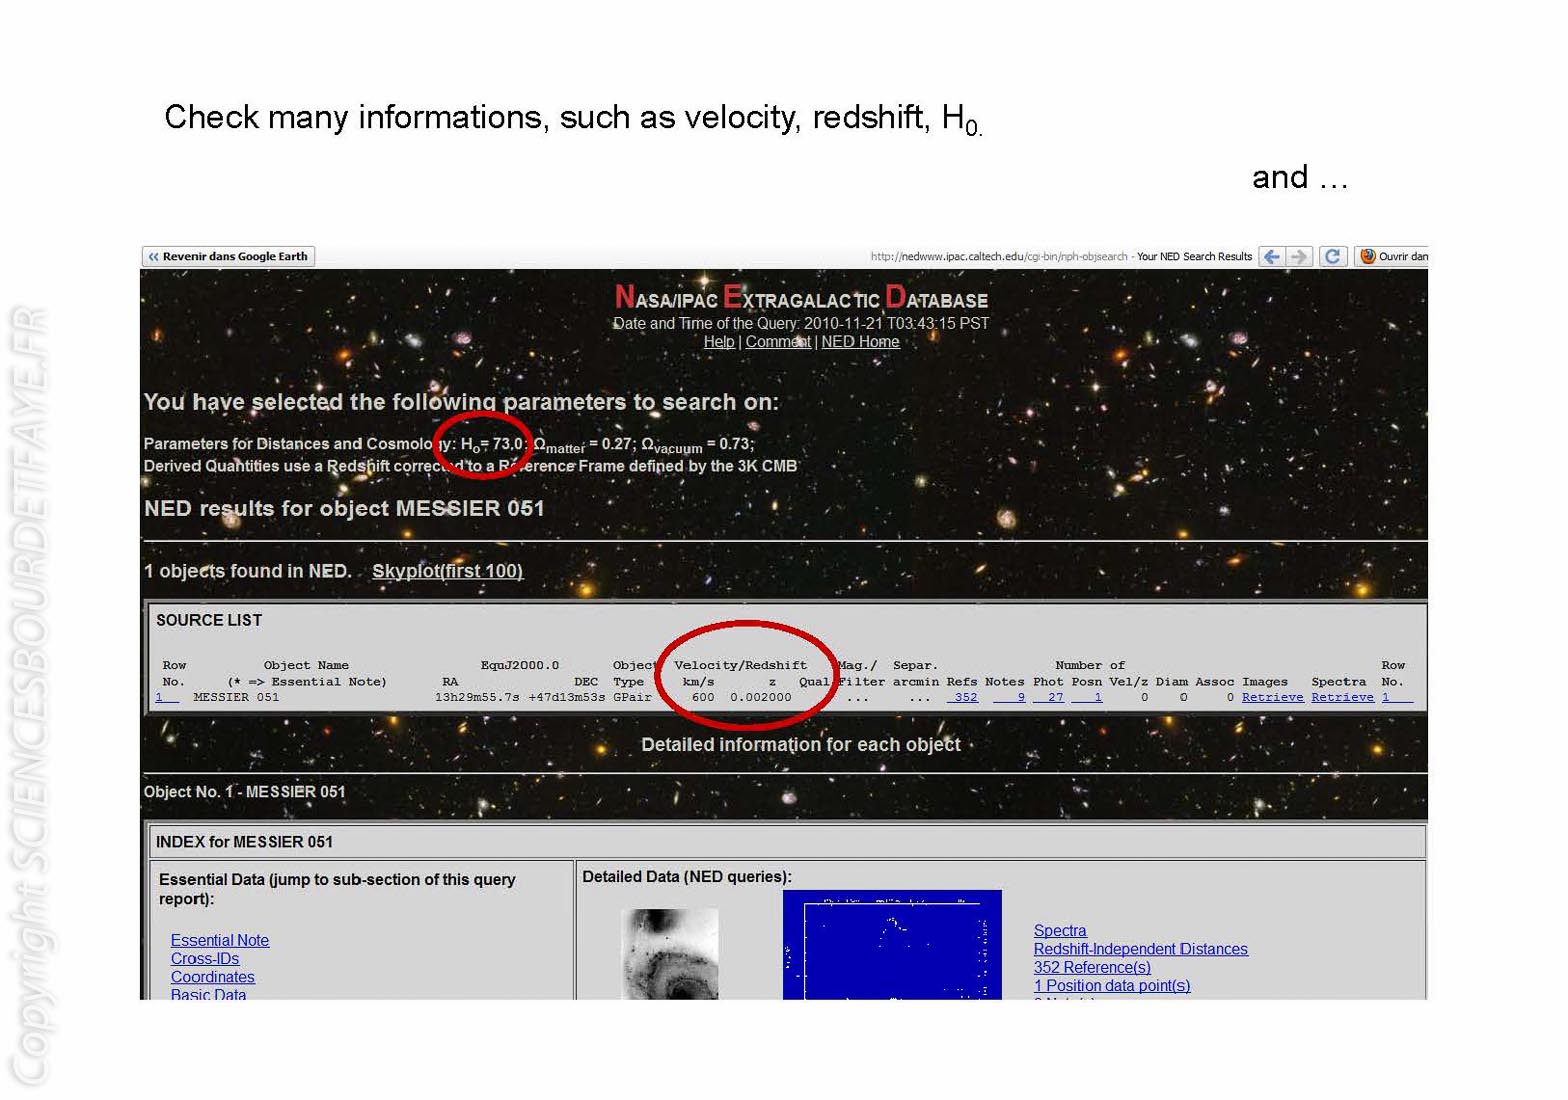The width and height of the screenshot is (1568, 1100).
Task: Jump to Basic Data section
Action: tap(208, 994)
